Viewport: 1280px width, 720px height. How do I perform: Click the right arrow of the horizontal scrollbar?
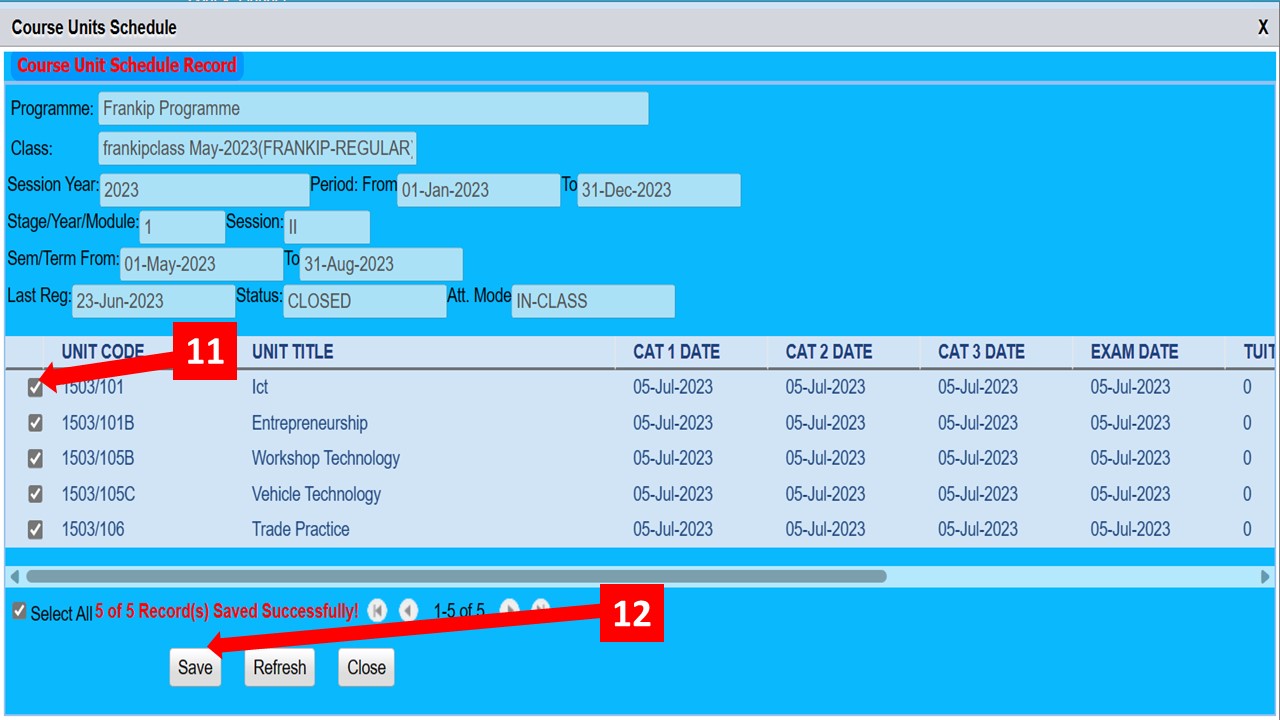click(1265, 577)
